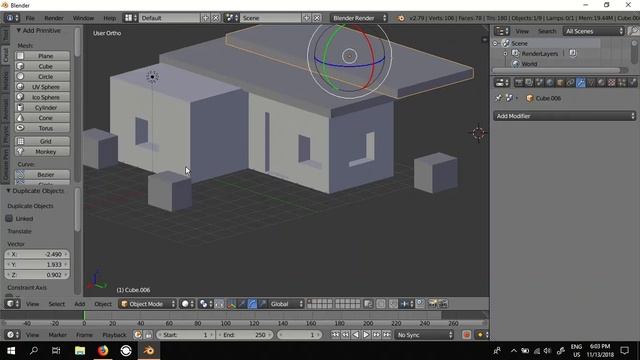This screenshot has height=360, width=640.
Task: Toggle automatic keyframe record button
Action: click(467, 335)
